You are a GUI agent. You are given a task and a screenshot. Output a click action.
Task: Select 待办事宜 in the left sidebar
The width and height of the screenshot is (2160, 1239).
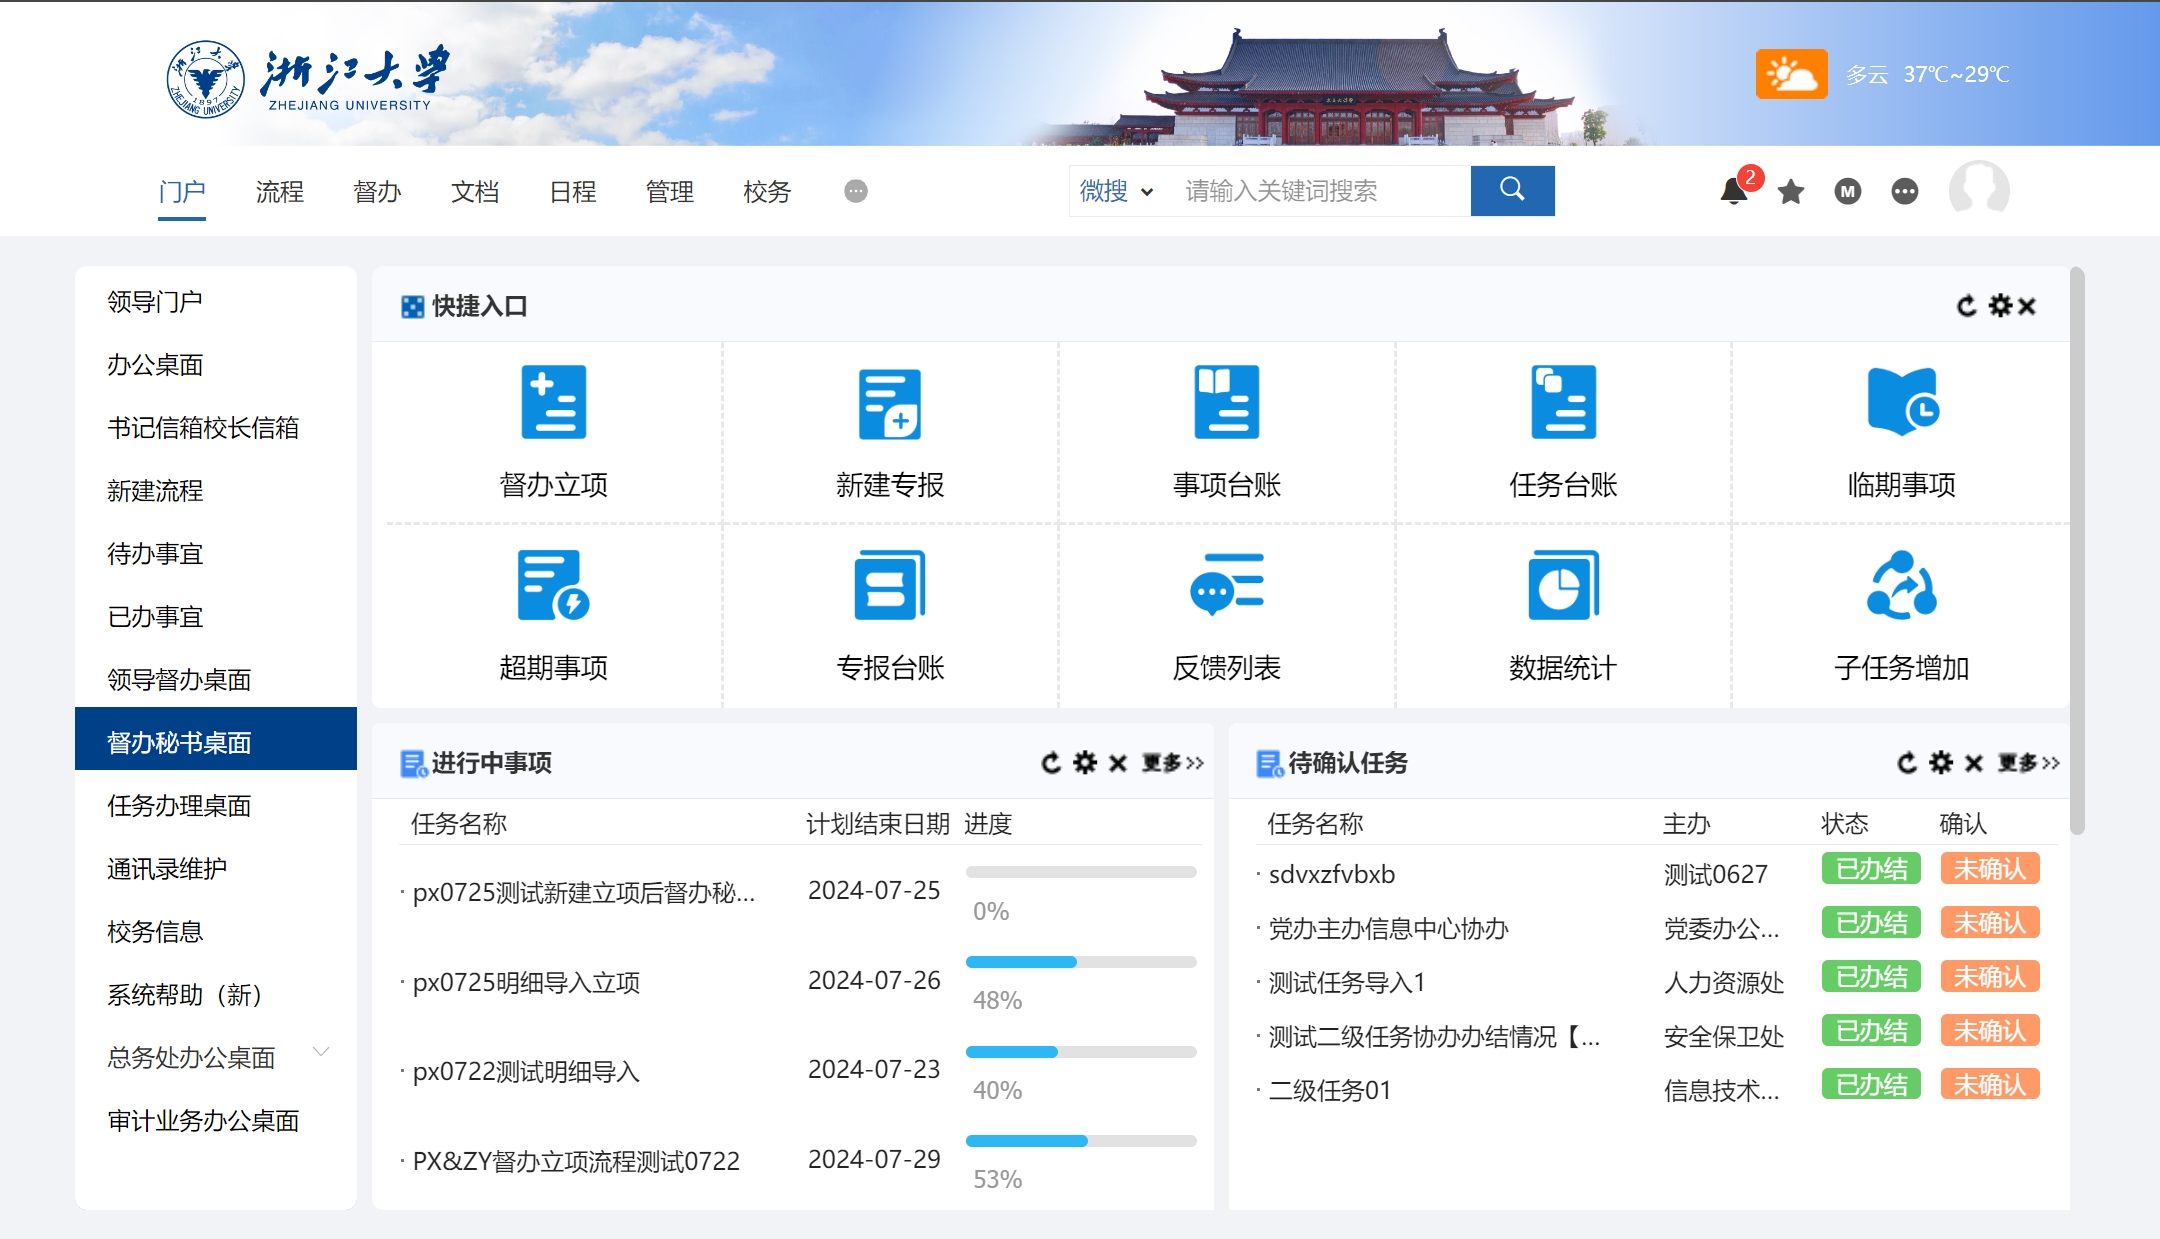click(156, 554)
